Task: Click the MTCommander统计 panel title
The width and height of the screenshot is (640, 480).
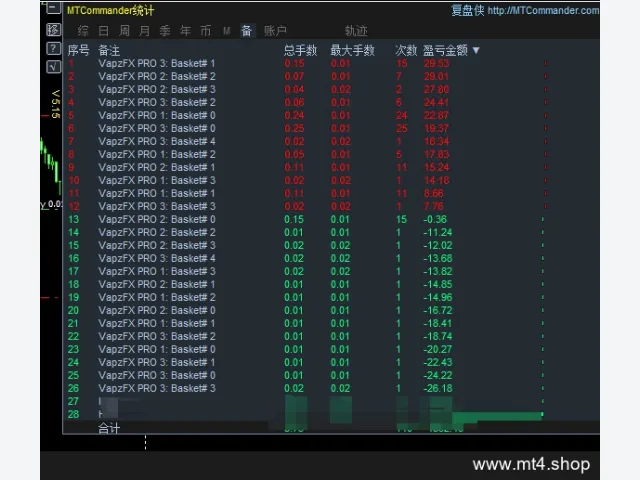Action: [111, 10]
